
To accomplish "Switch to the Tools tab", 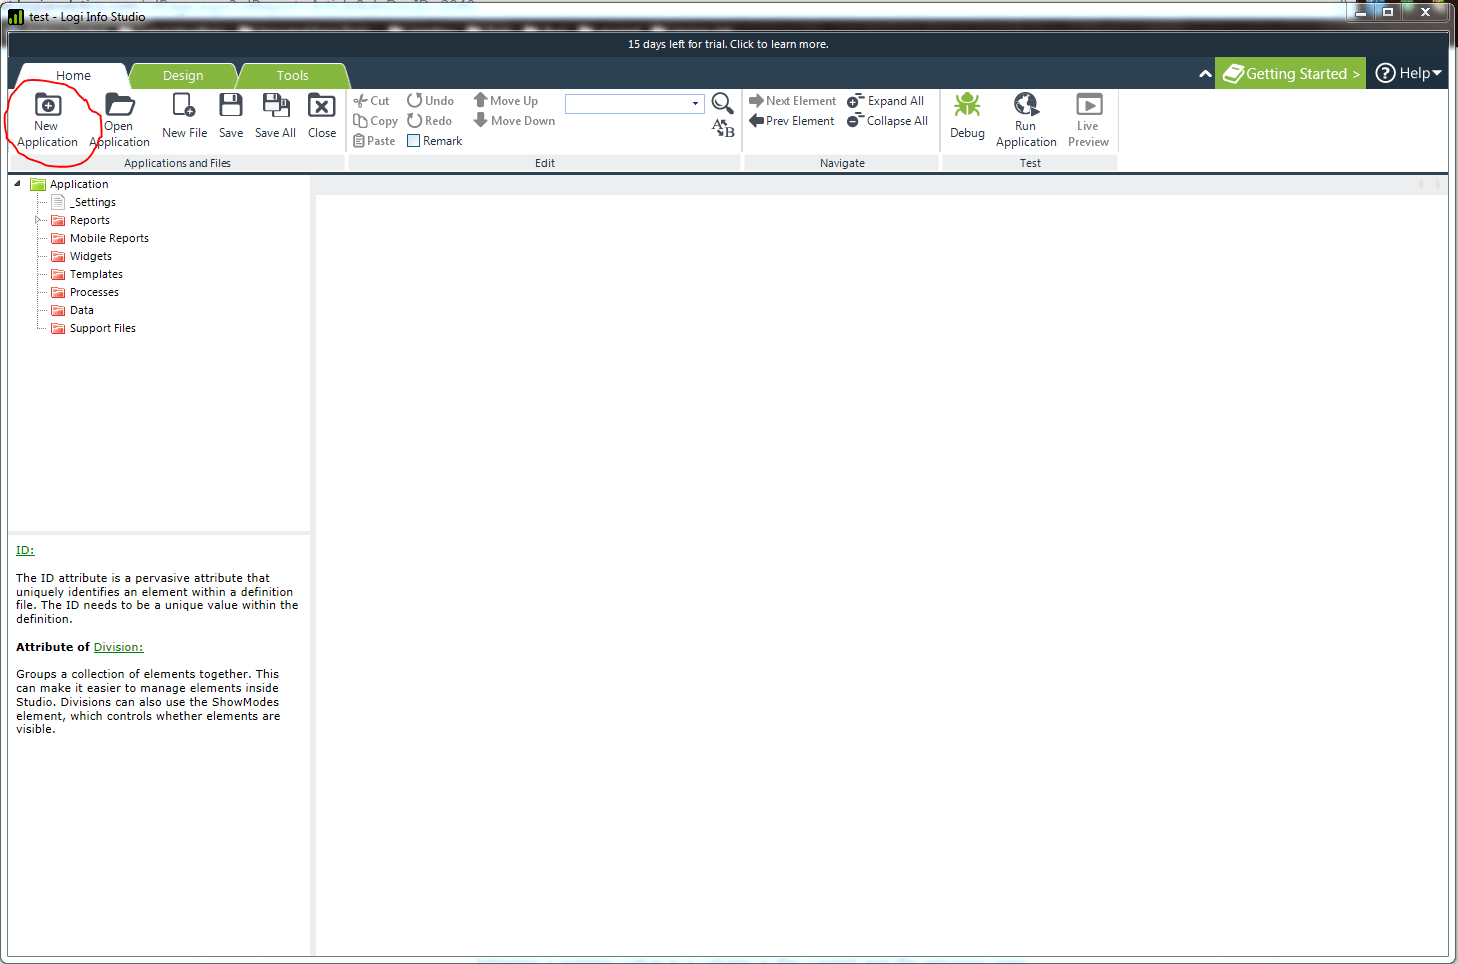I will (x=292, y=76).
